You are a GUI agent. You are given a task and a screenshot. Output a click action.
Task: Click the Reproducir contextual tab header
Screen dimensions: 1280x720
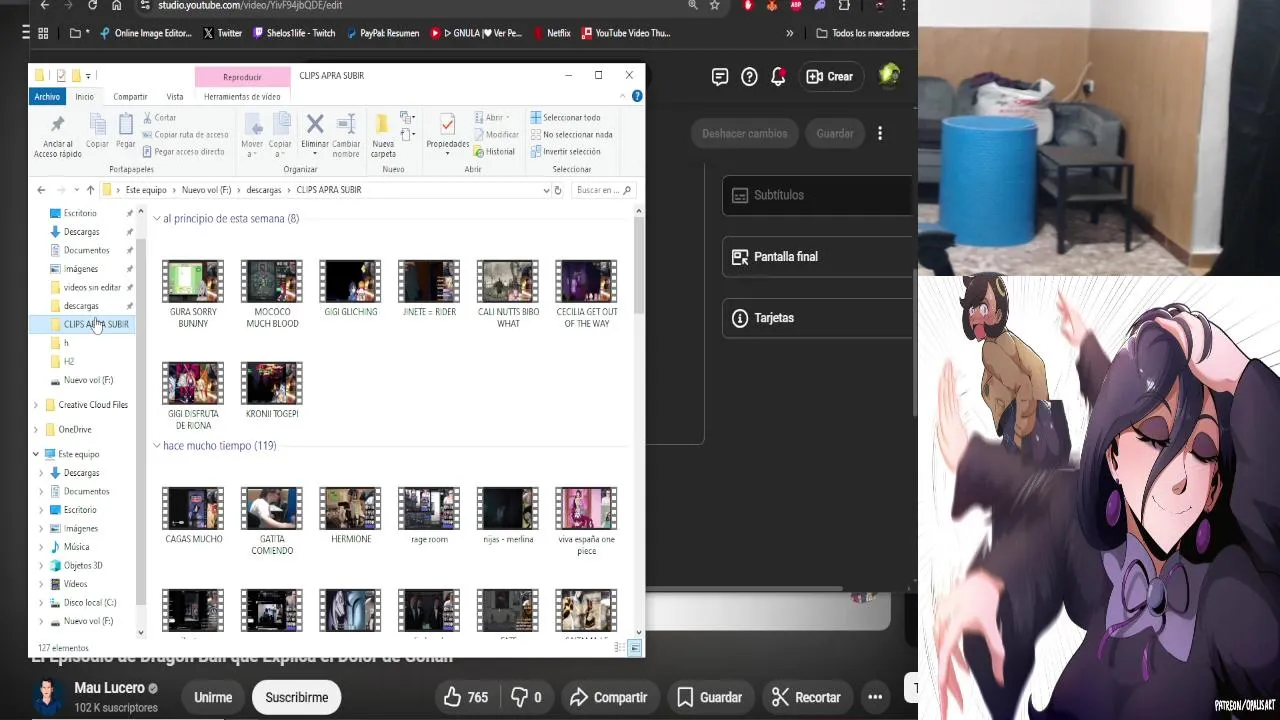tap(242, 76)
